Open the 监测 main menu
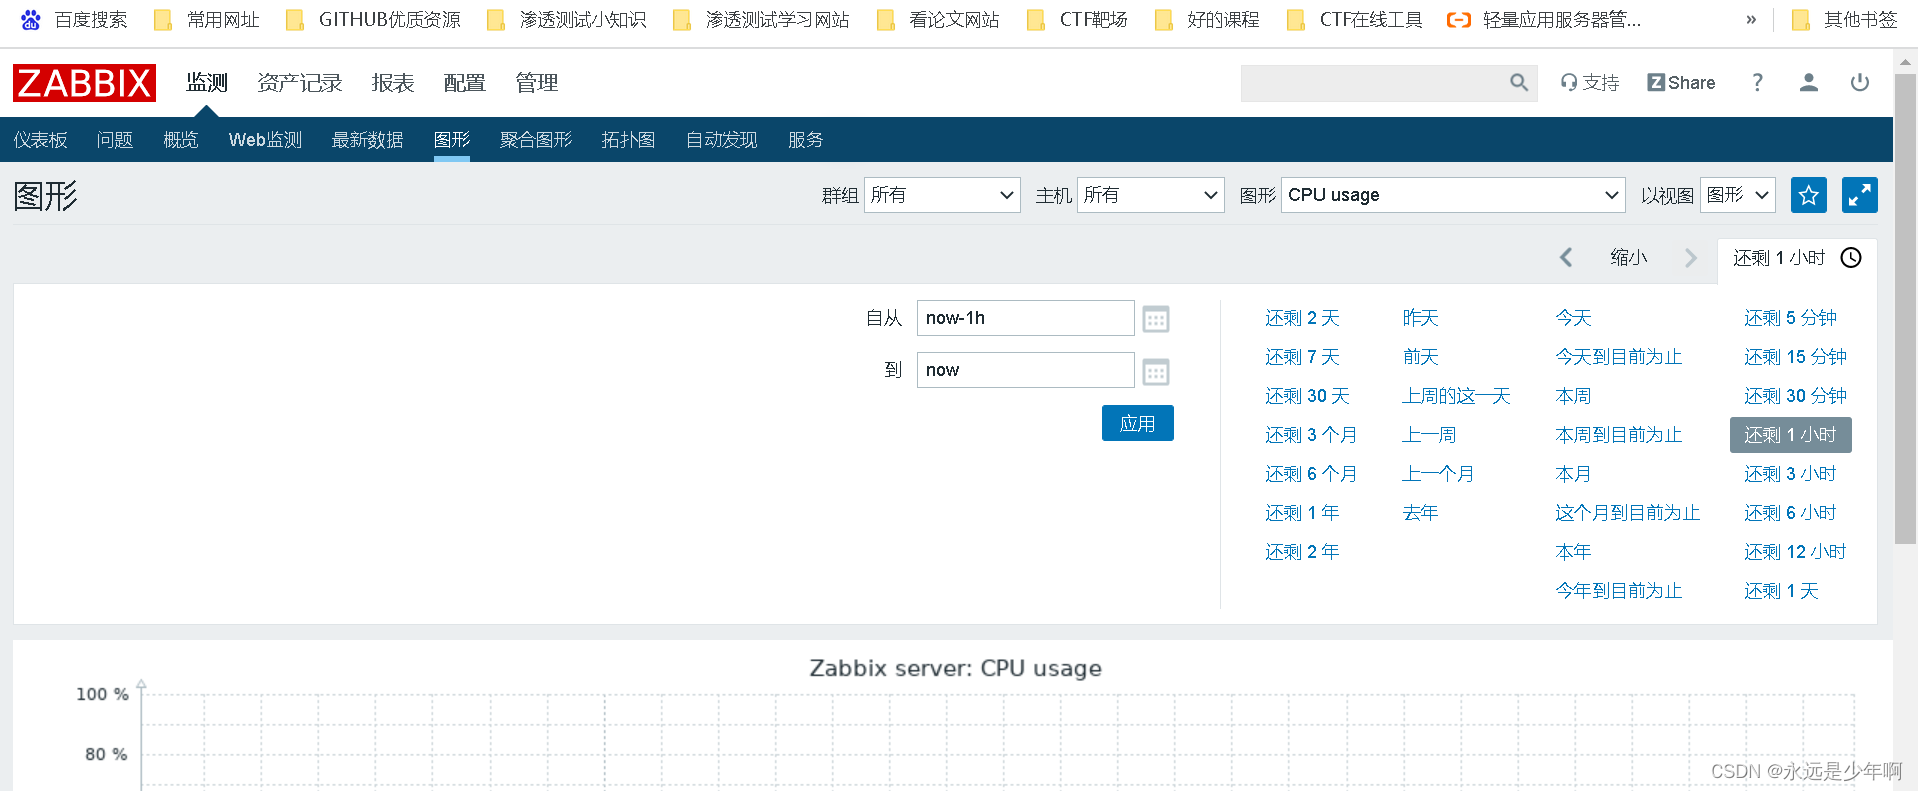The width and height of the screenshot is (1918, 791). (x=207, y=83)
